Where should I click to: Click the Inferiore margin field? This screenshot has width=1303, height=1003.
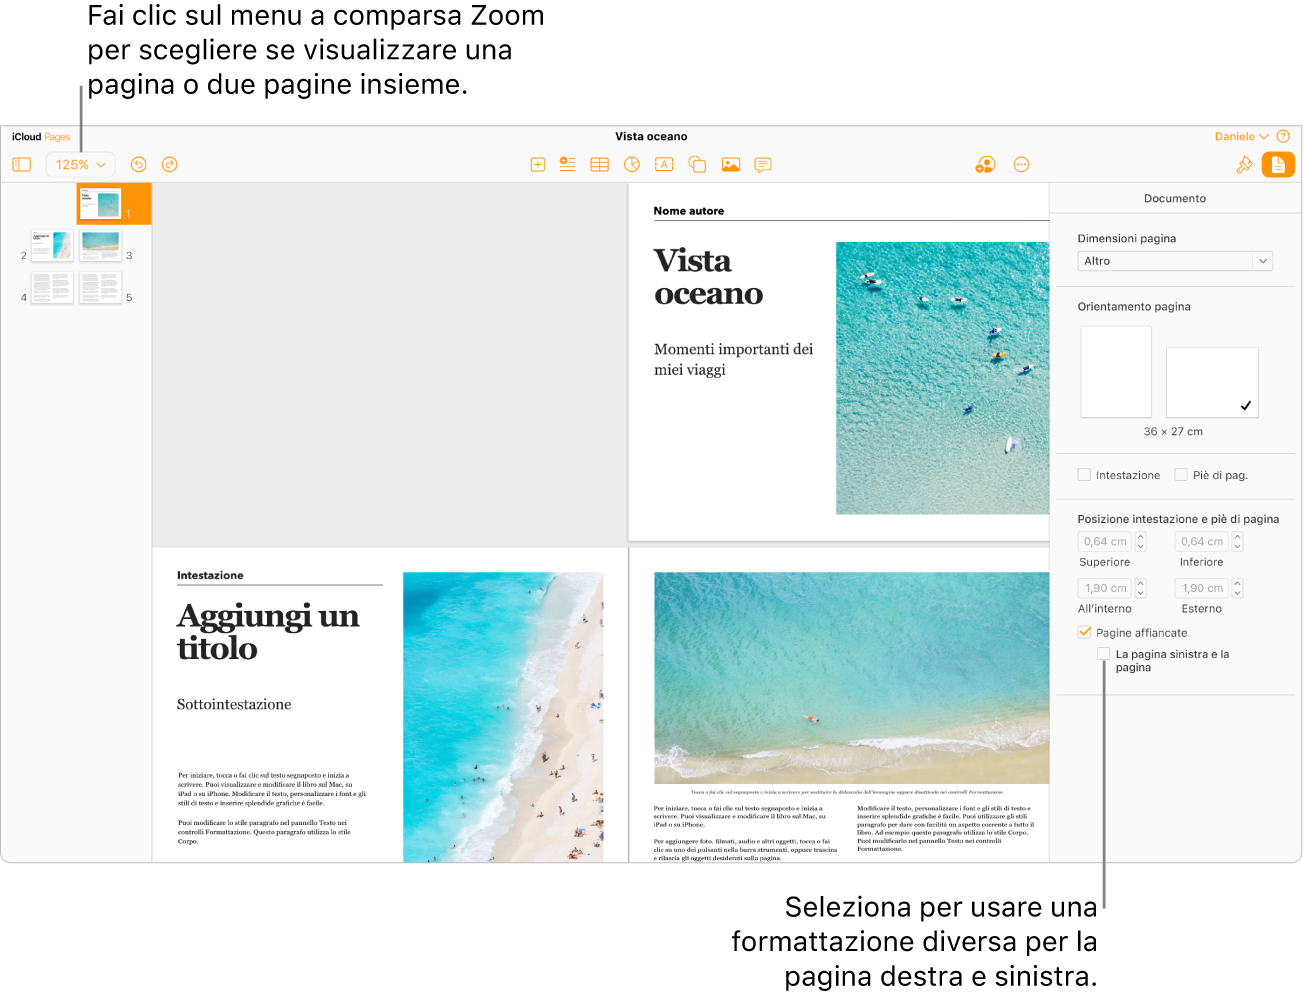coord(1202,541)
